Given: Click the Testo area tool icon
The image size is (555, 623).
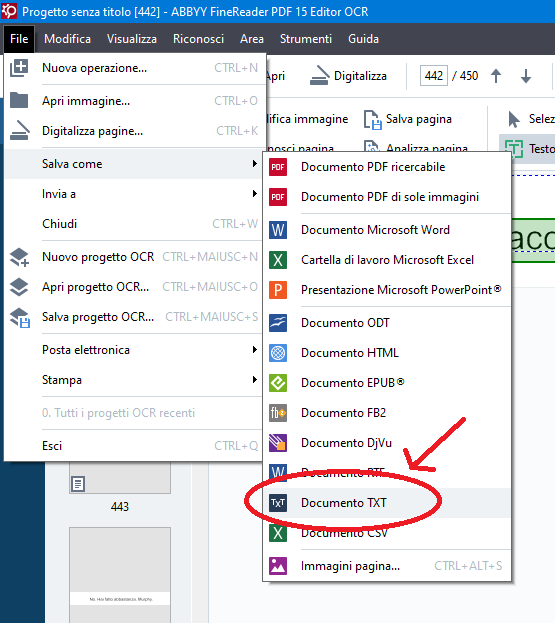Looking at the screenshot, I should point(514,149).
